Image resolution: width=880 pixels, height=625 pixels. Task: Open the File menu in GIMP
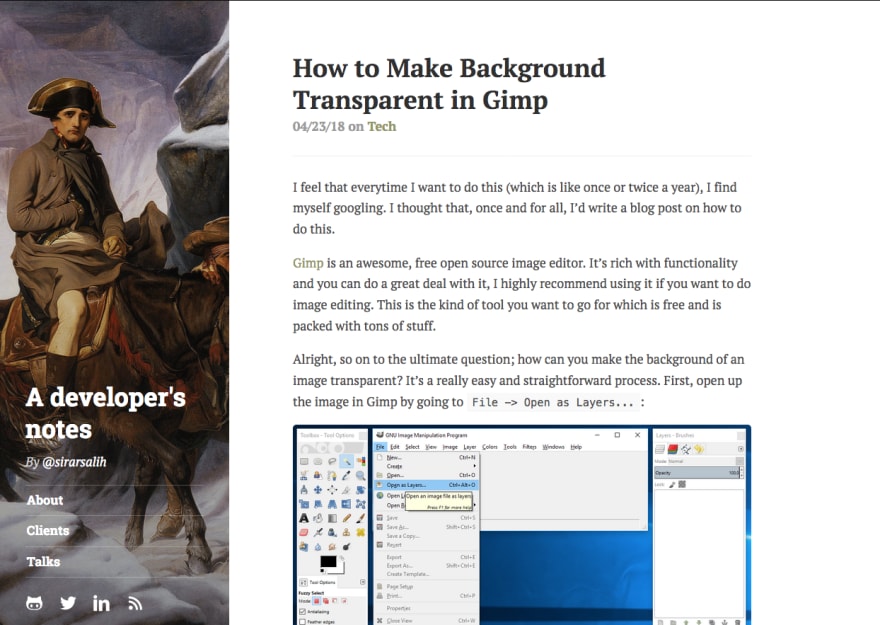click(x=381, y=447)
